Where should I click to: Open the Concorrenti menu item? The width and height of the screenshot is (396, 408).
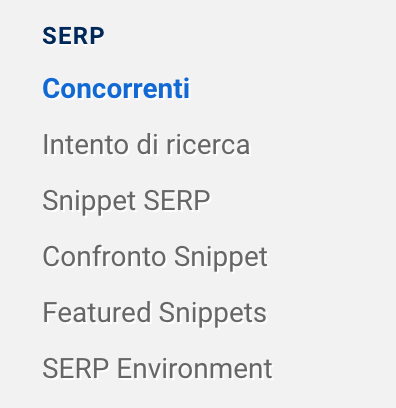tap(116, 89)
